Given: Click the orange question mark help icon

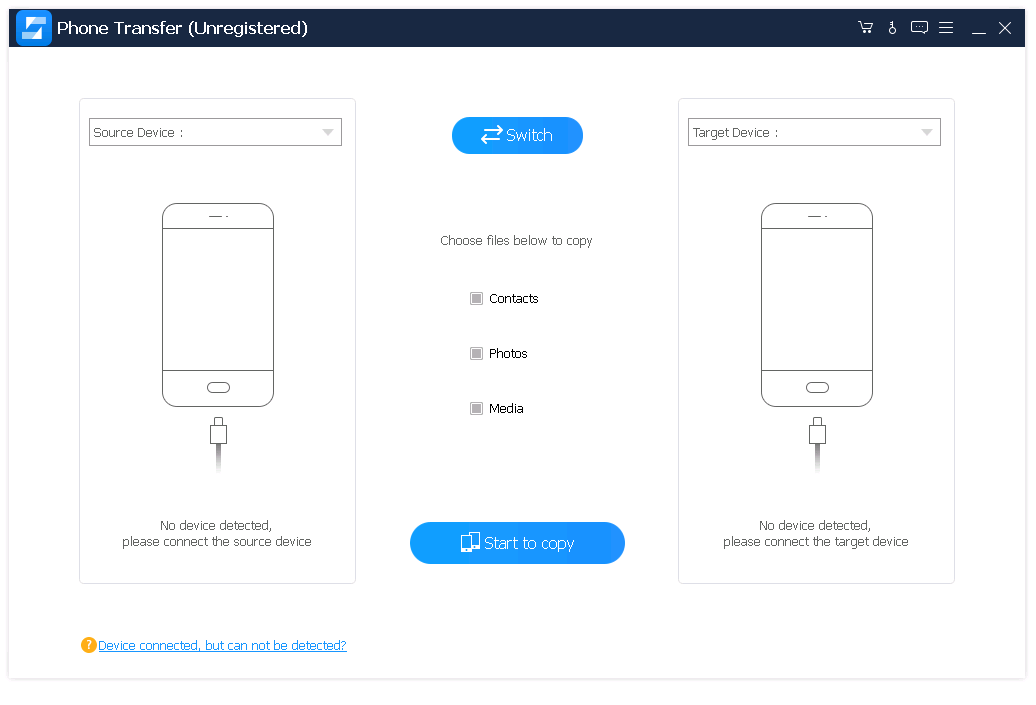Looking at the screenshot, I should [x=89, y=645].
